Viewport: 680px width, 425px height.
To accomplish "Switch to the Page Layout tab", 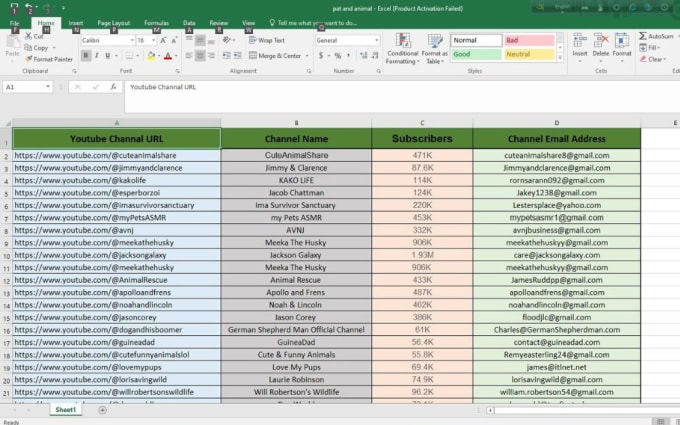I will tap(114, 23).
